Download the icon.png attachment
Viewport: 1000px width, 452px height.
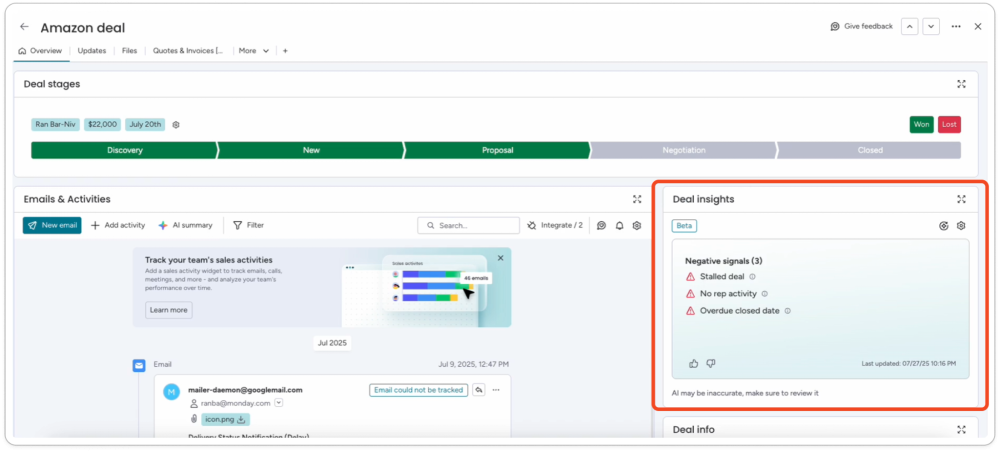[x=241, y=419]
